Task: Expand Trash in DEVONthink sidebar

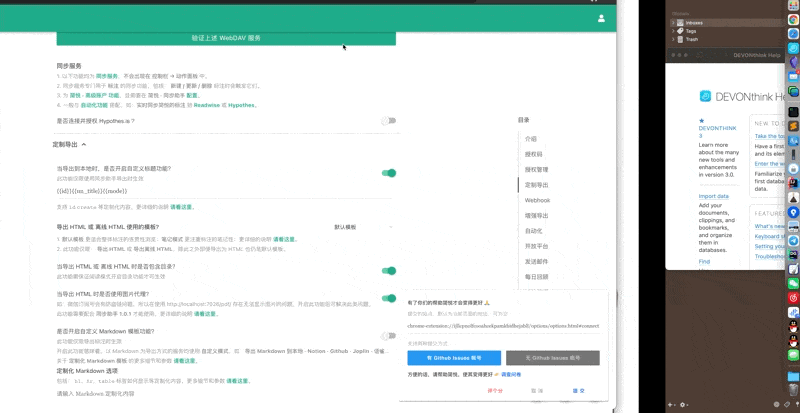Action: 673,39
